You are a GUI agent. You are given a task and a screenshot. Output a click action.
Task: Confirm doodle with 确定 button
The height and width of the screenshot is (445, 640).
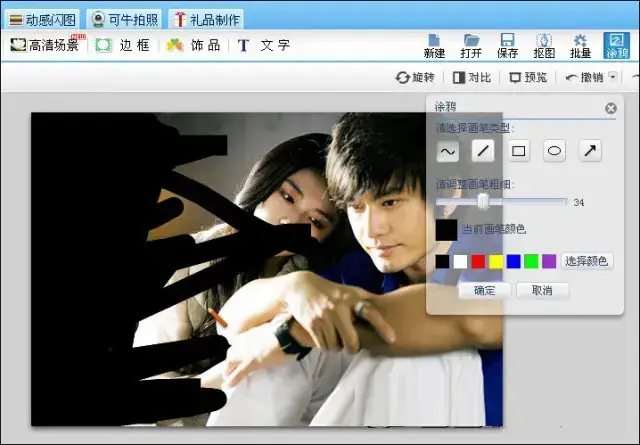click(484, 291)
